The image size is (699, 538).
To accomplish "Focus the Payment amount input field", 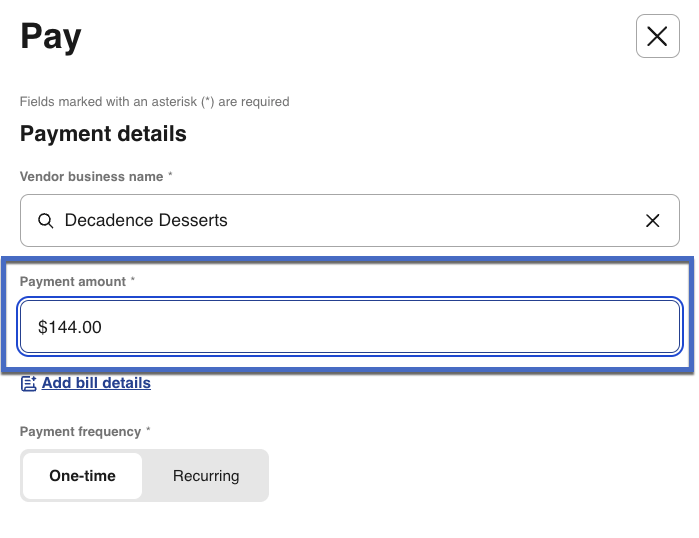I will point(350,327).
